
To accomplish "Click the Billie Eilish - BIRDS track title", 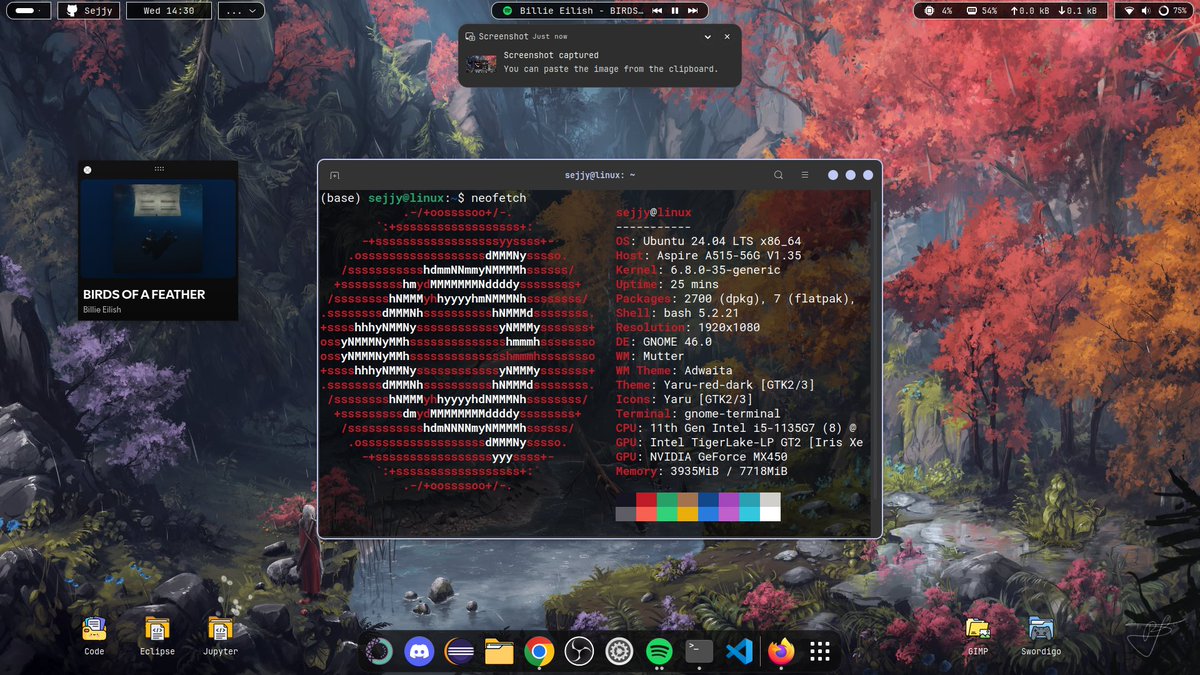I will [582, 11].
